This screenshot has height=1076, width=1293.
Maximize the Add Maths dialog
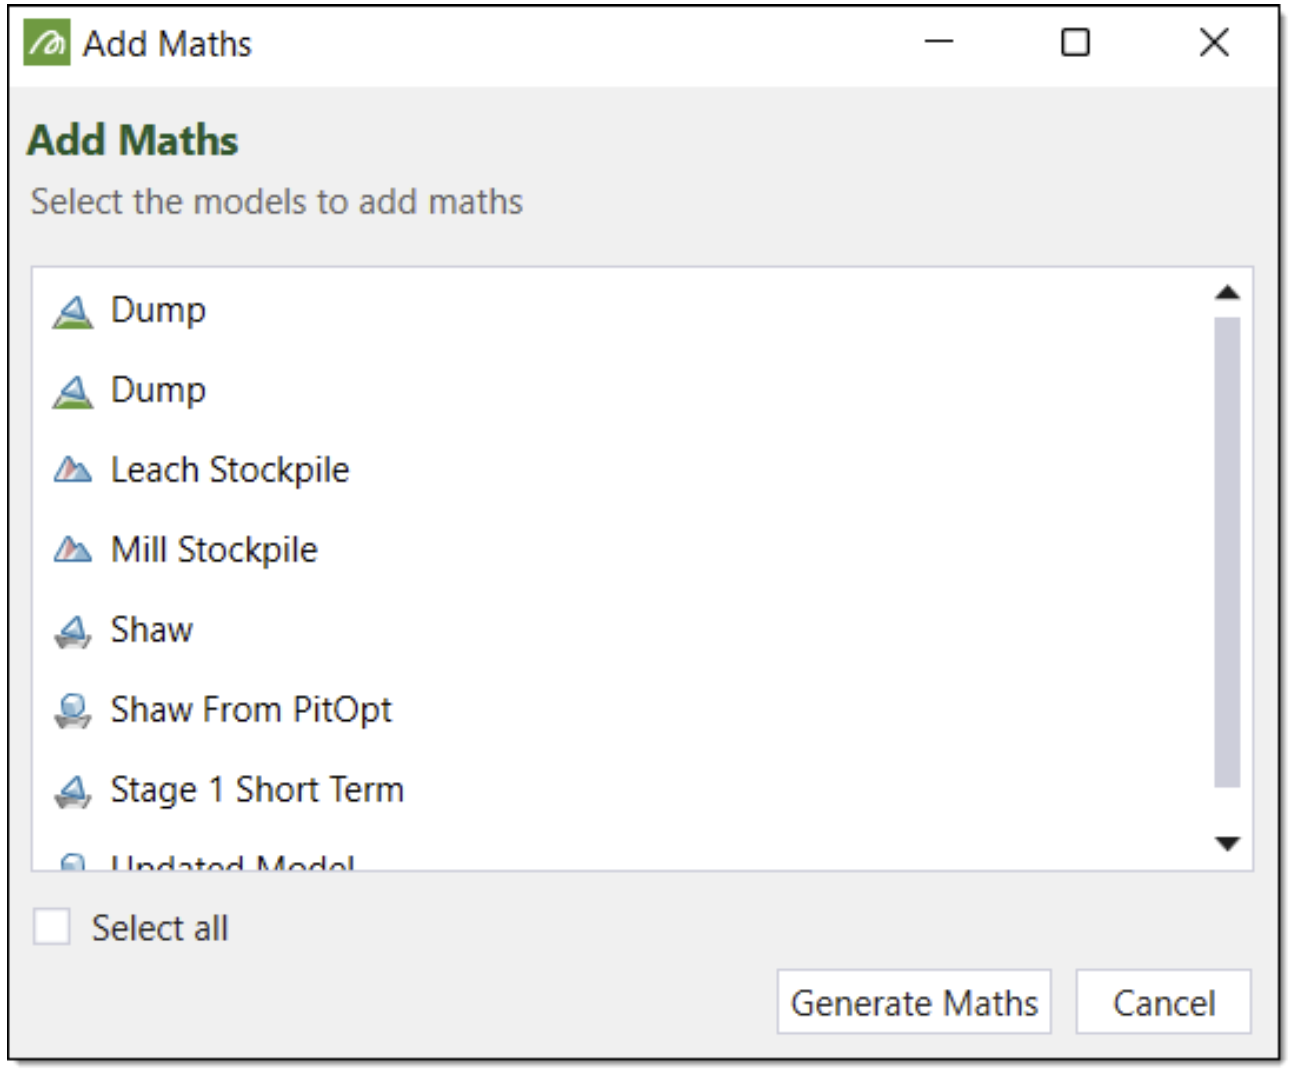(1075, 43)
